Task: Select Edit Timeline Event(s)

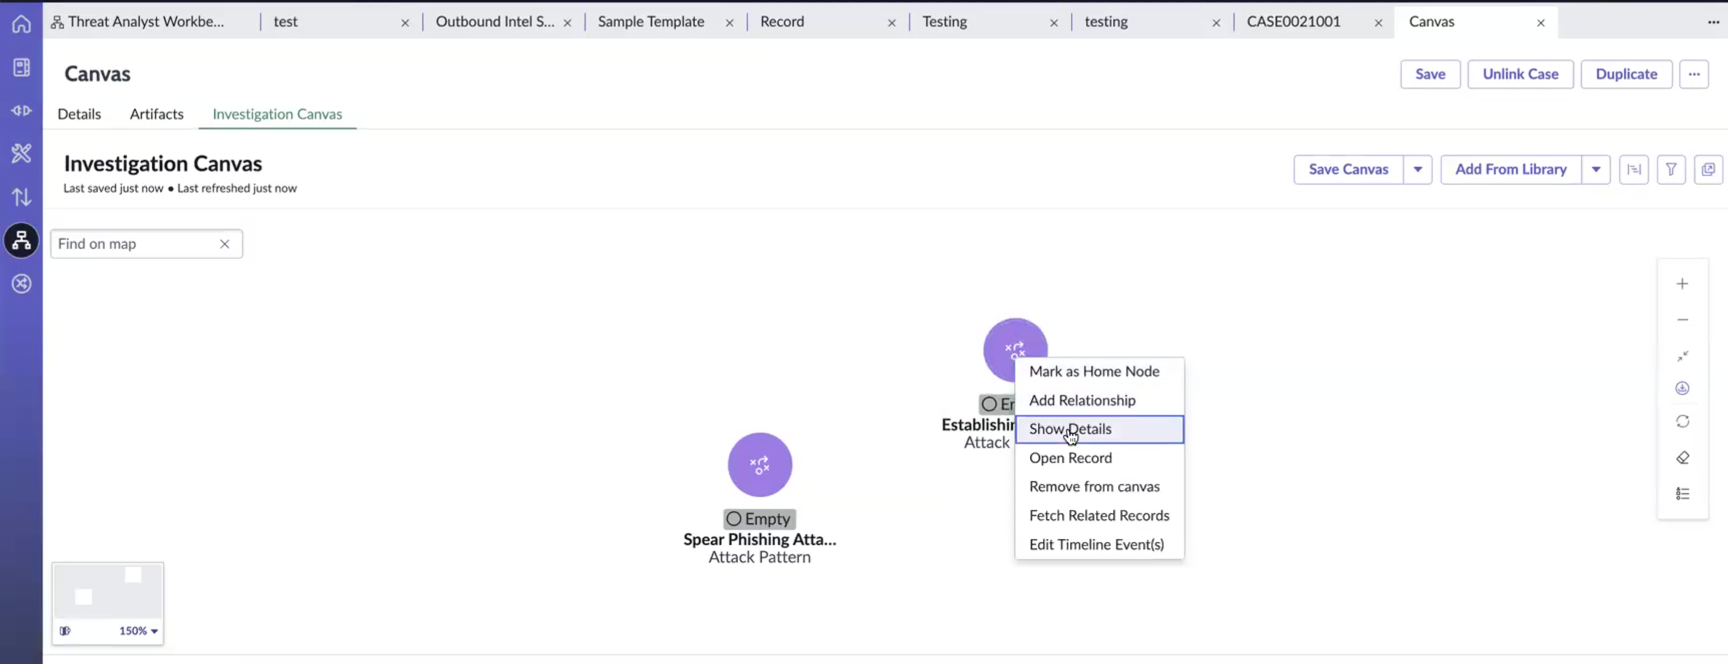Action: point(1099,545)
